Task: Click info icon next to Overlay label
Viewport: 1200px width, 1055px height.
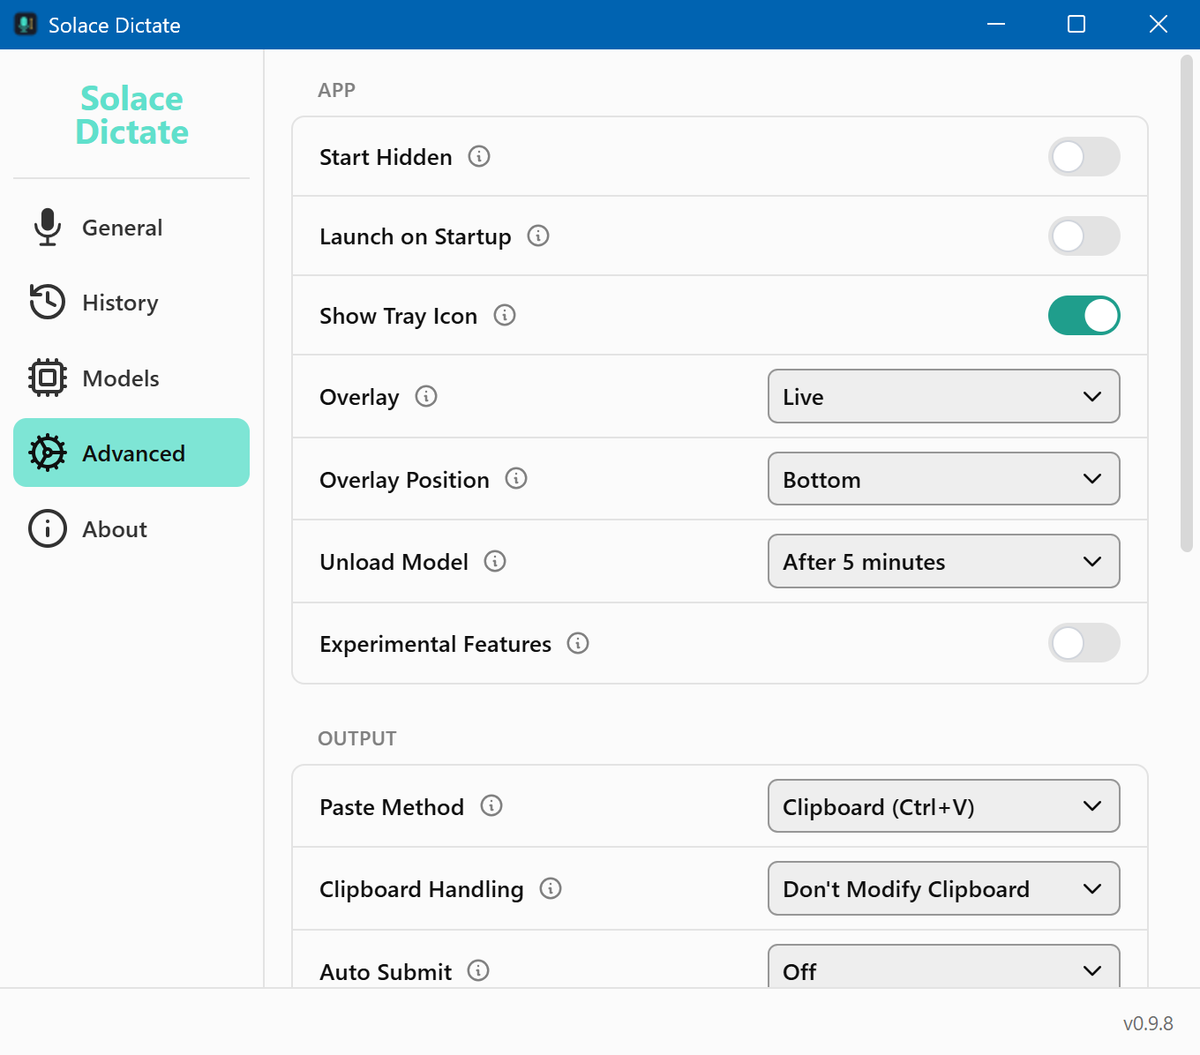Action: 426,396
